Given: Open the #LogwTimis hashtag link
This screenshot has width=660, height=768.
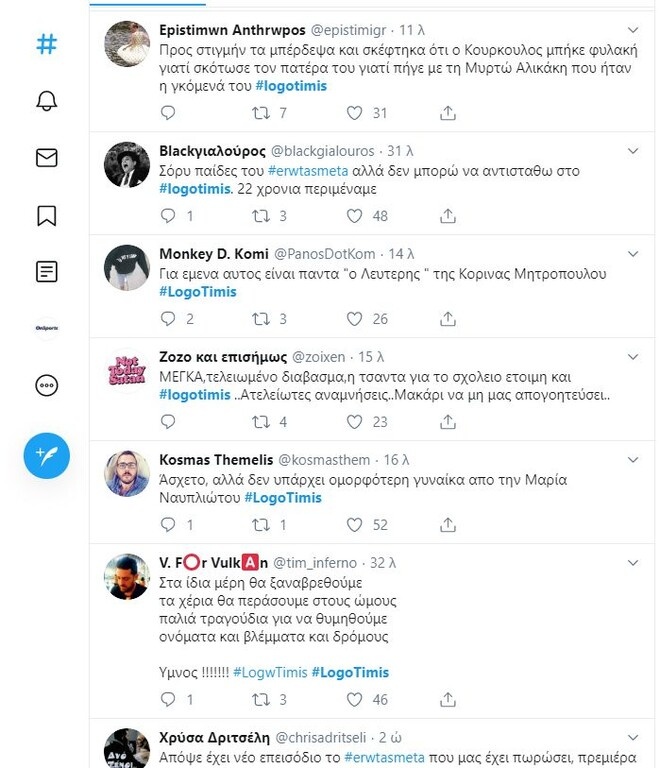Looking at the screenshot, I should tap(270, 672).
